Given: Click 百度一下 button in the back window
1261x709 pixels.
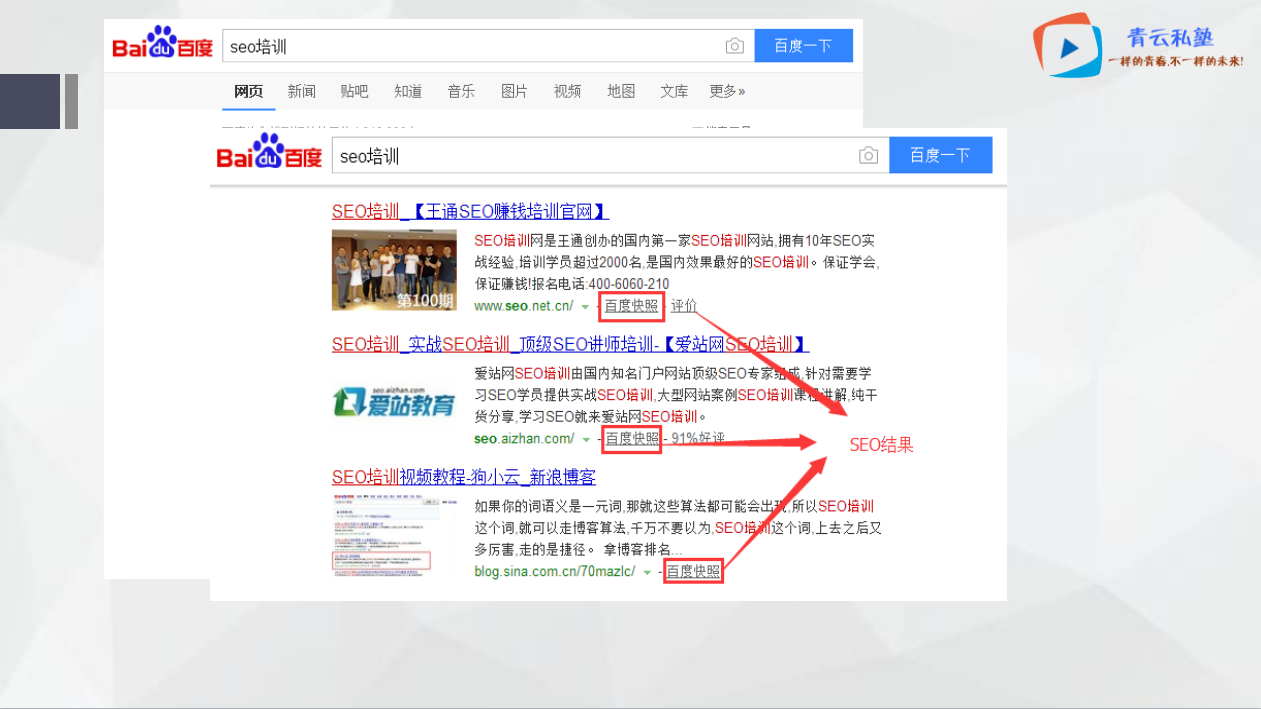Looking at the screenshot, I should (803, 46).
